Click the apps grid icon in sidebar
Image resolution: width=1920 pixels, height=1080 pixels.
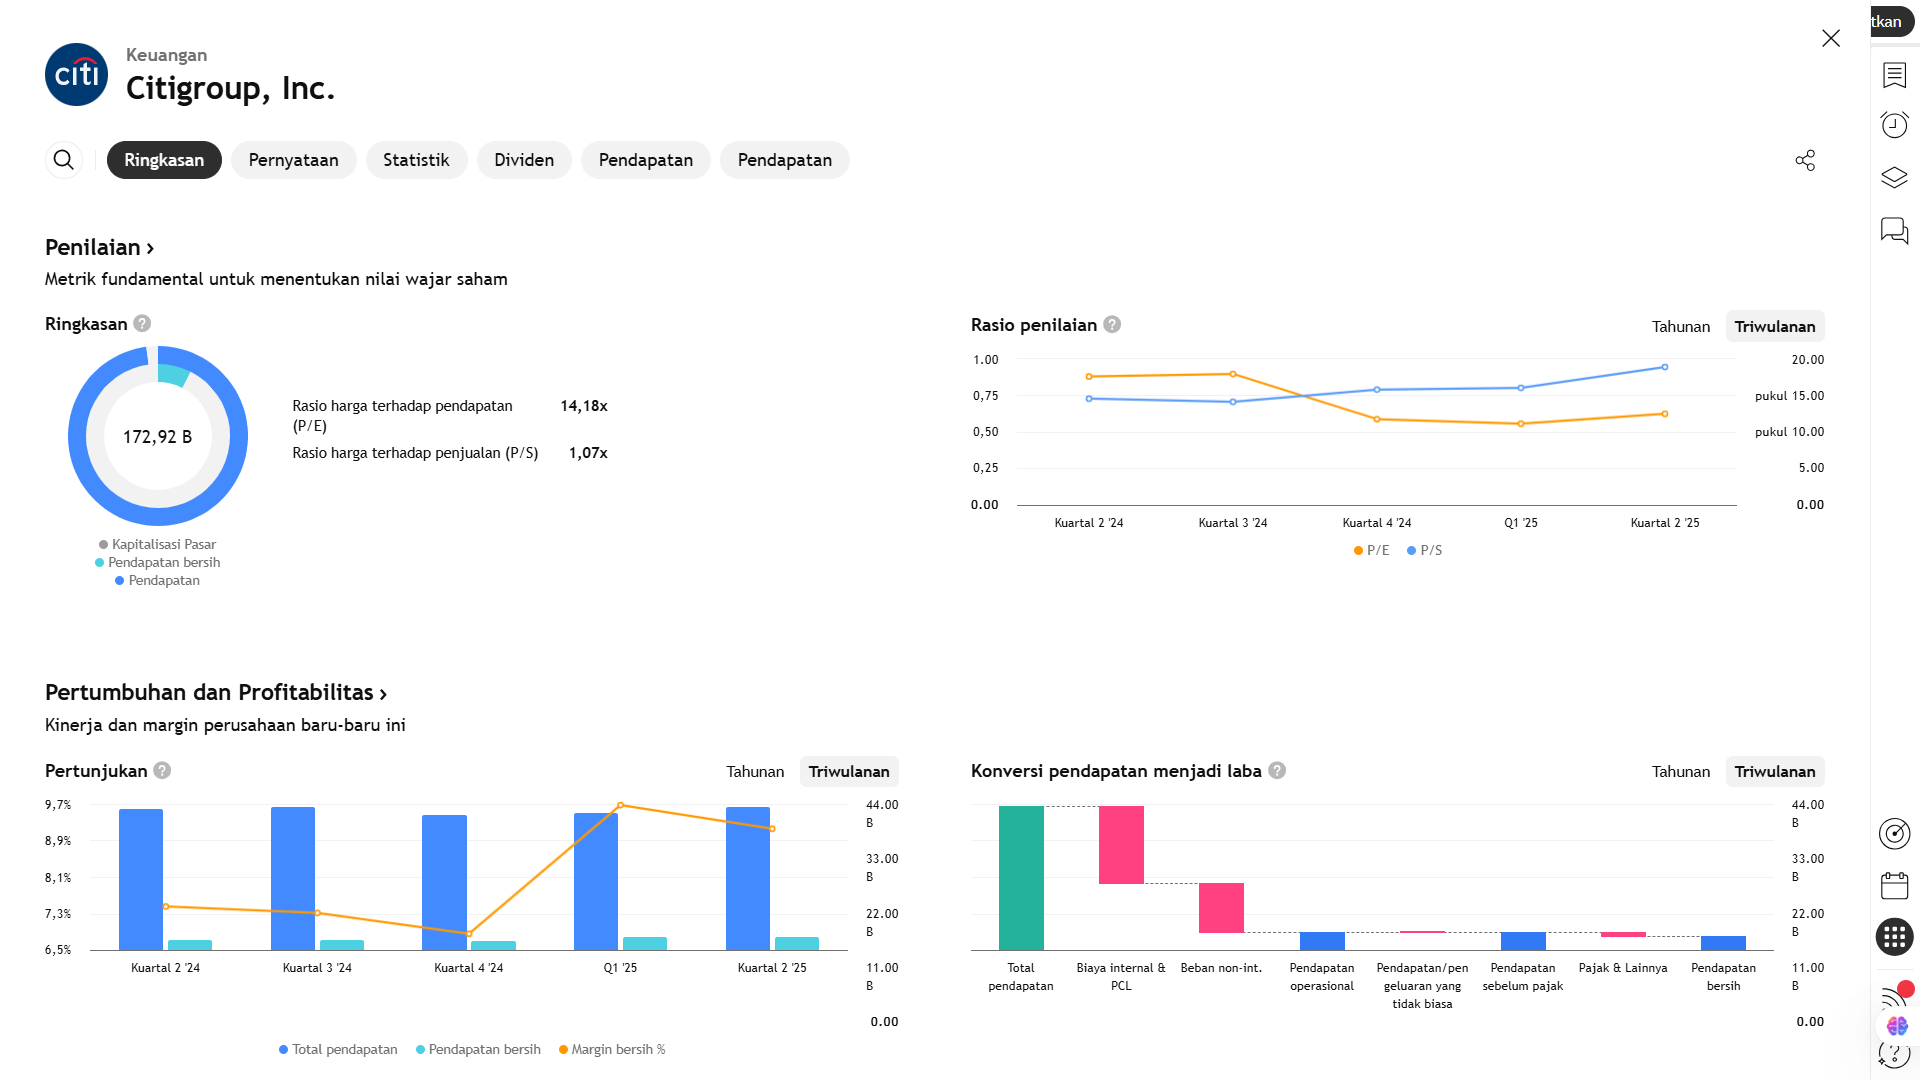click(x=1894, y=937)
